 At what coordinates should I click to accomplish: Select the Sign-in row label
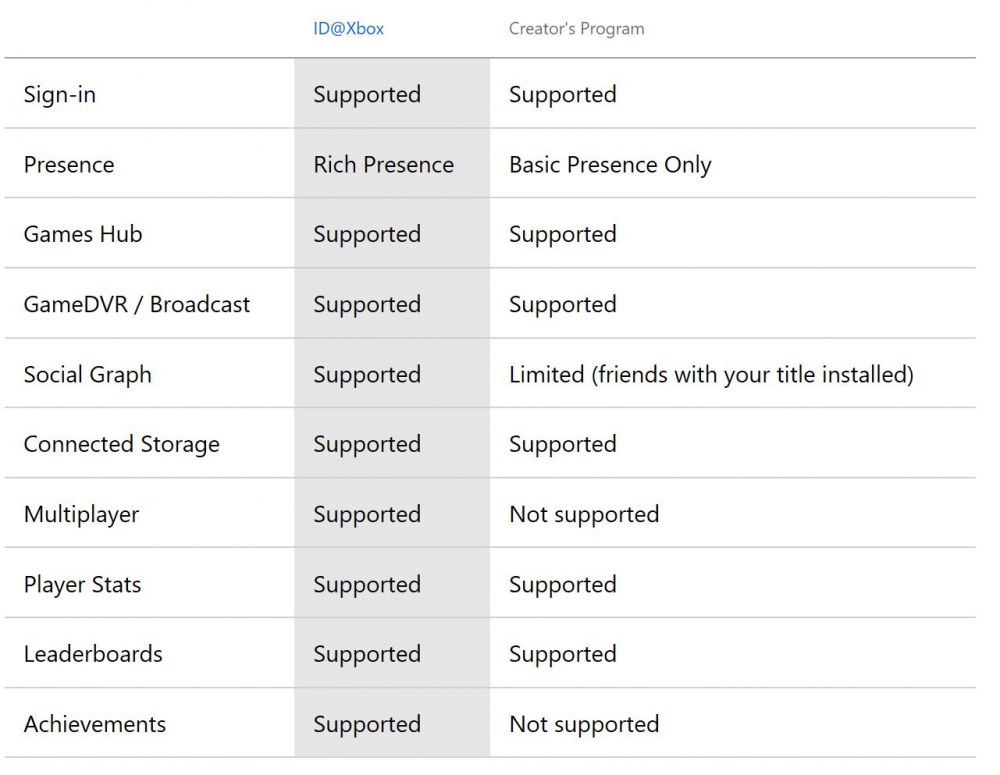pyautogui.click(x=60, y=94)
